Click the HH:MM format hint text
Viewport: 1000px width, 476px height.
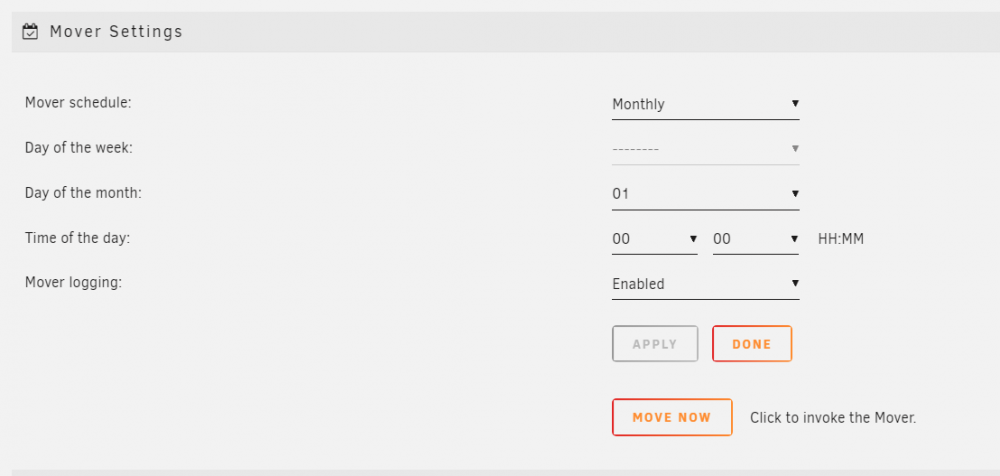click(841, 239)
